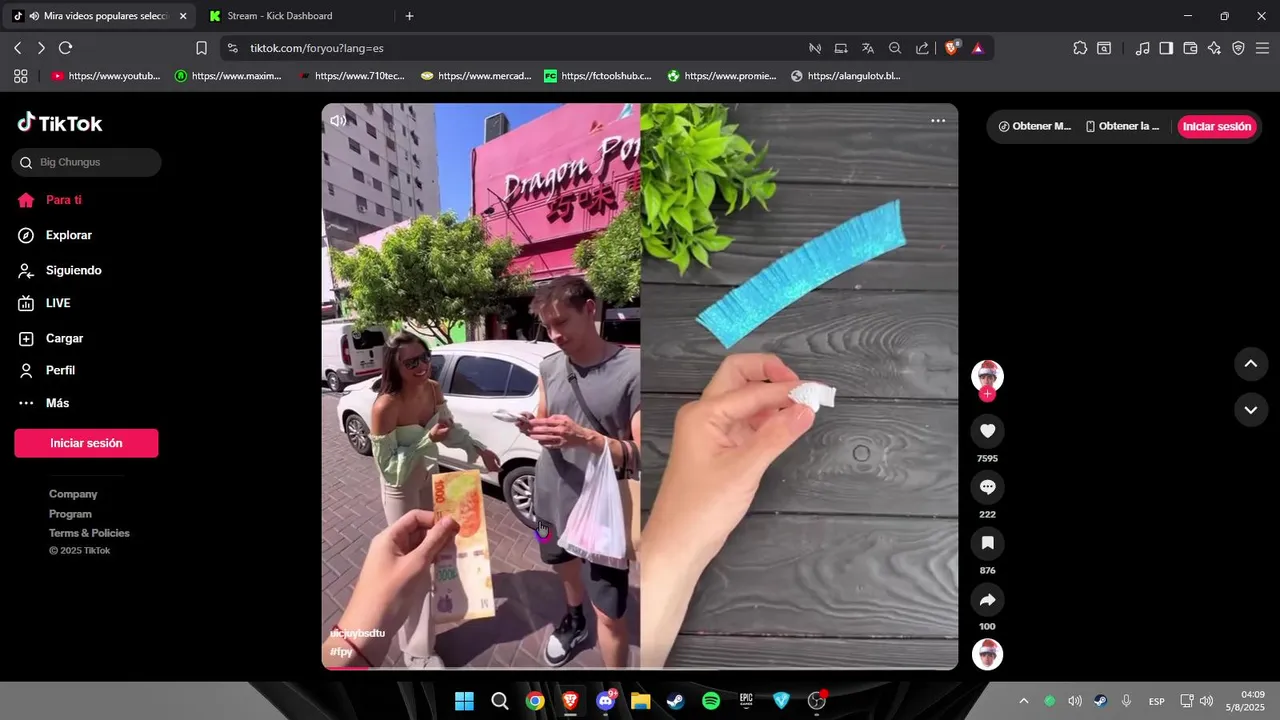
Task: Seek using the video progress bar
Action: (640, 668)
